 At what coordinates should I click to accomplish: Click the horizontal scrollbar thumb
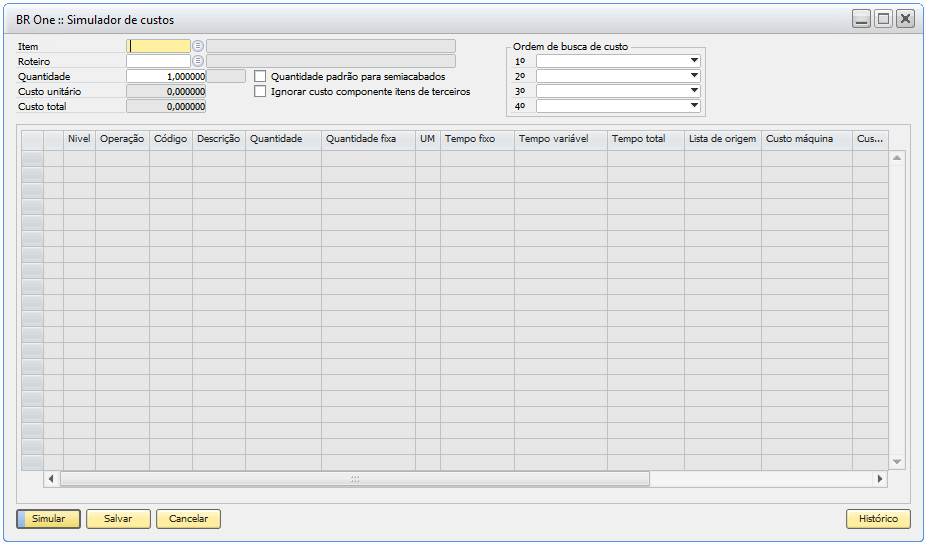pyautogui.click(x=354, y=479)
